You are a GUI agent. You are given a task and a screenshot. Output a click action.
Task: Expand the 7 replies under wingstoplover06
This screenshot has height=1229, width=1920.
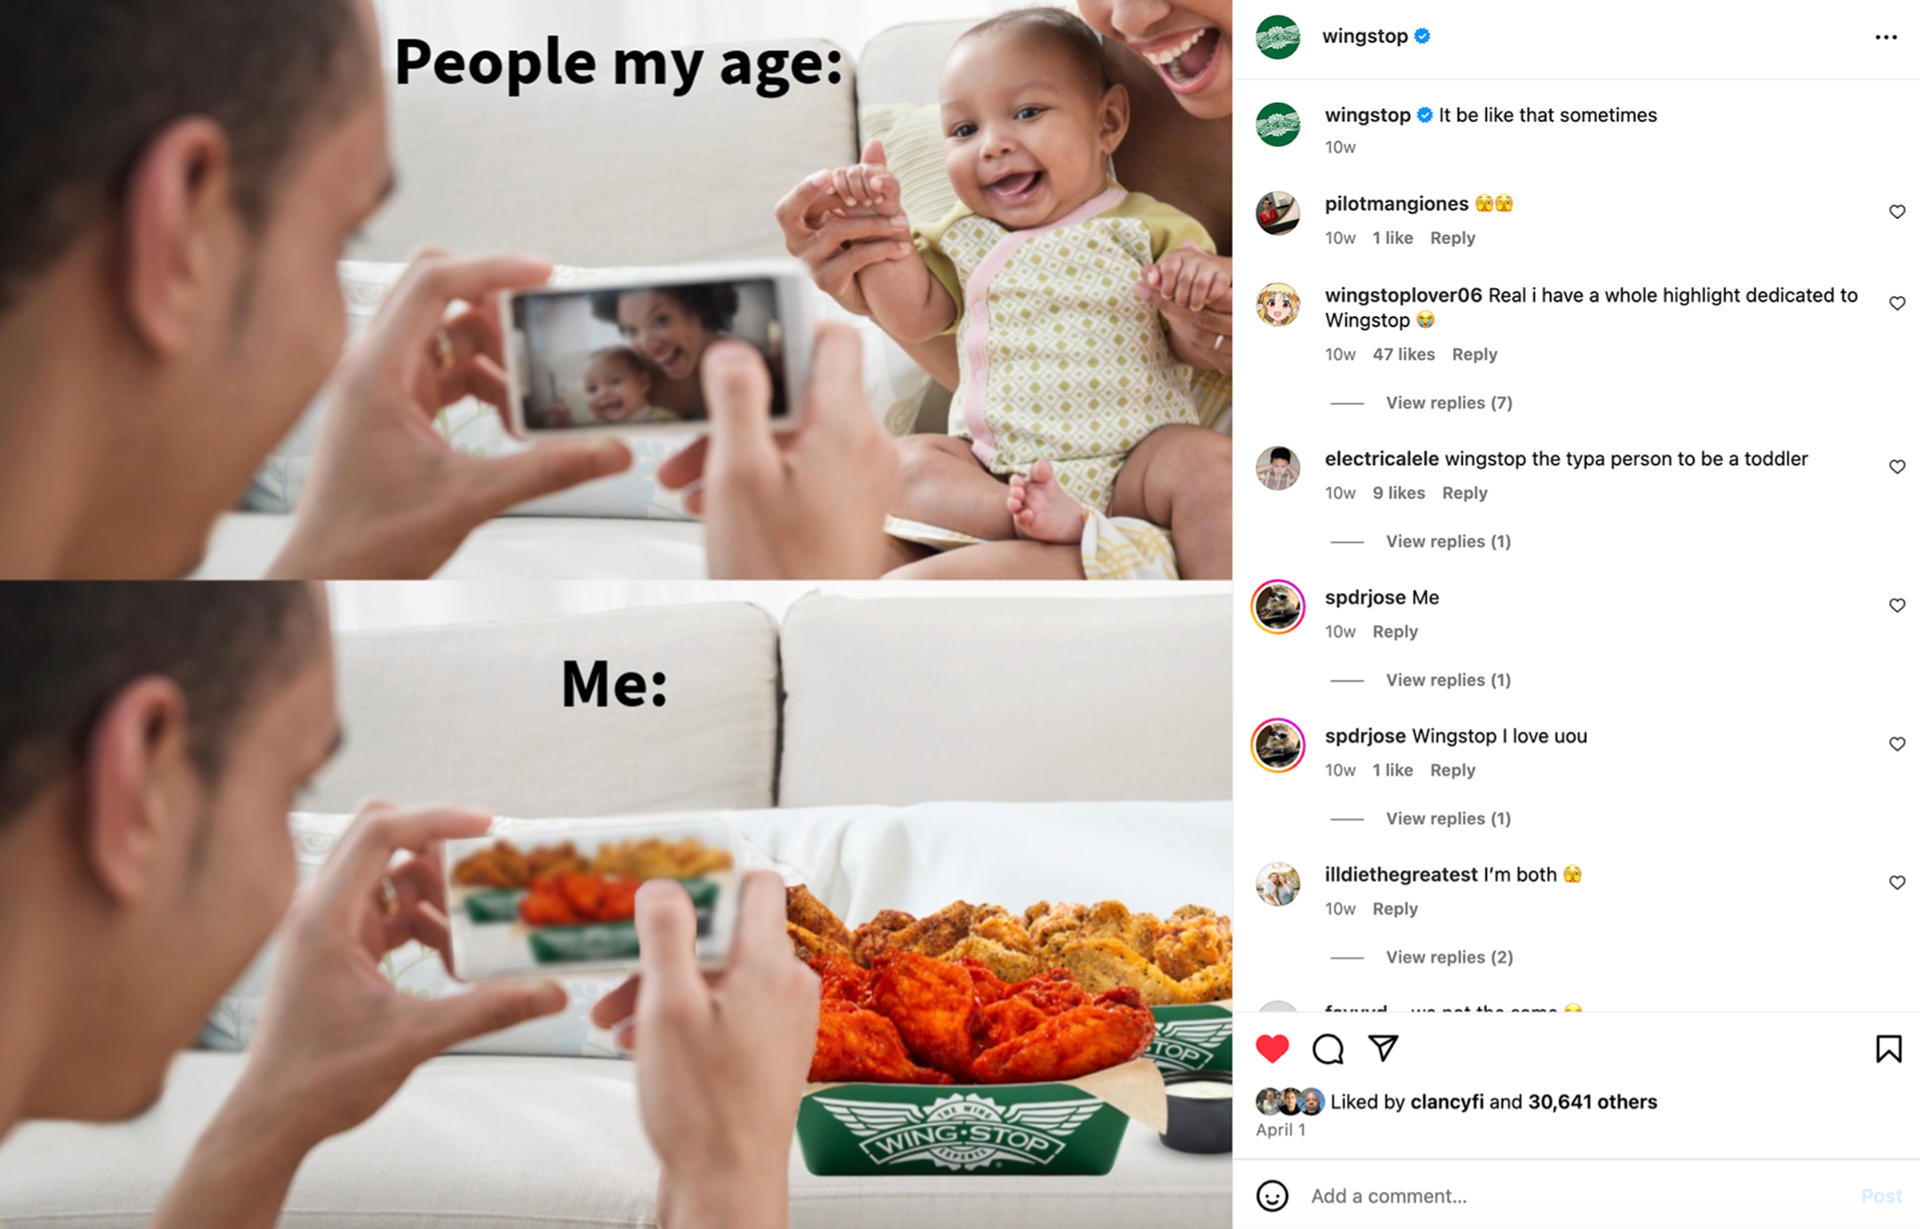click(1448, 403)
